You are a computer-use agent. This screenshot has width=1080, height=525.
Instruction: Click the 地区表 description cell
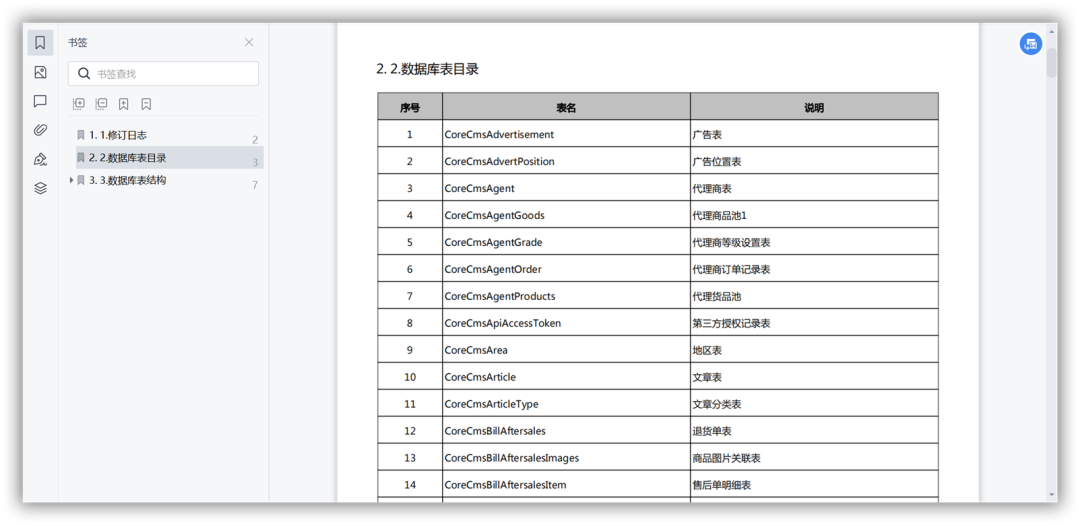pos(814,350)
